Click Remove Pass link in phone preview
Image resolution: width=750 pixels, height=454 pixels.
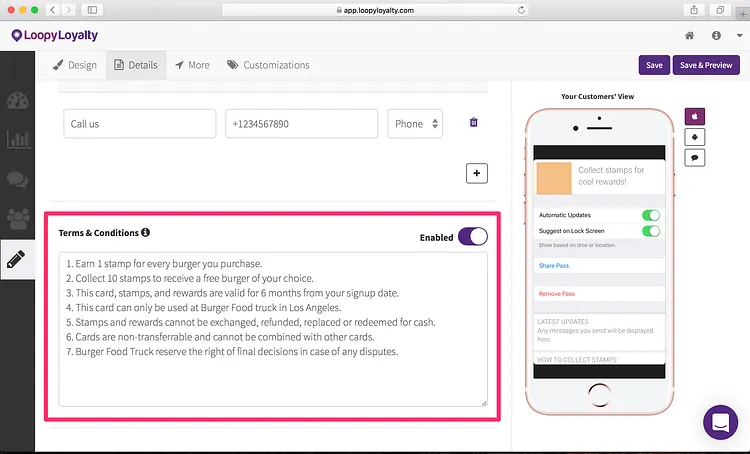(x=557, y=294)
